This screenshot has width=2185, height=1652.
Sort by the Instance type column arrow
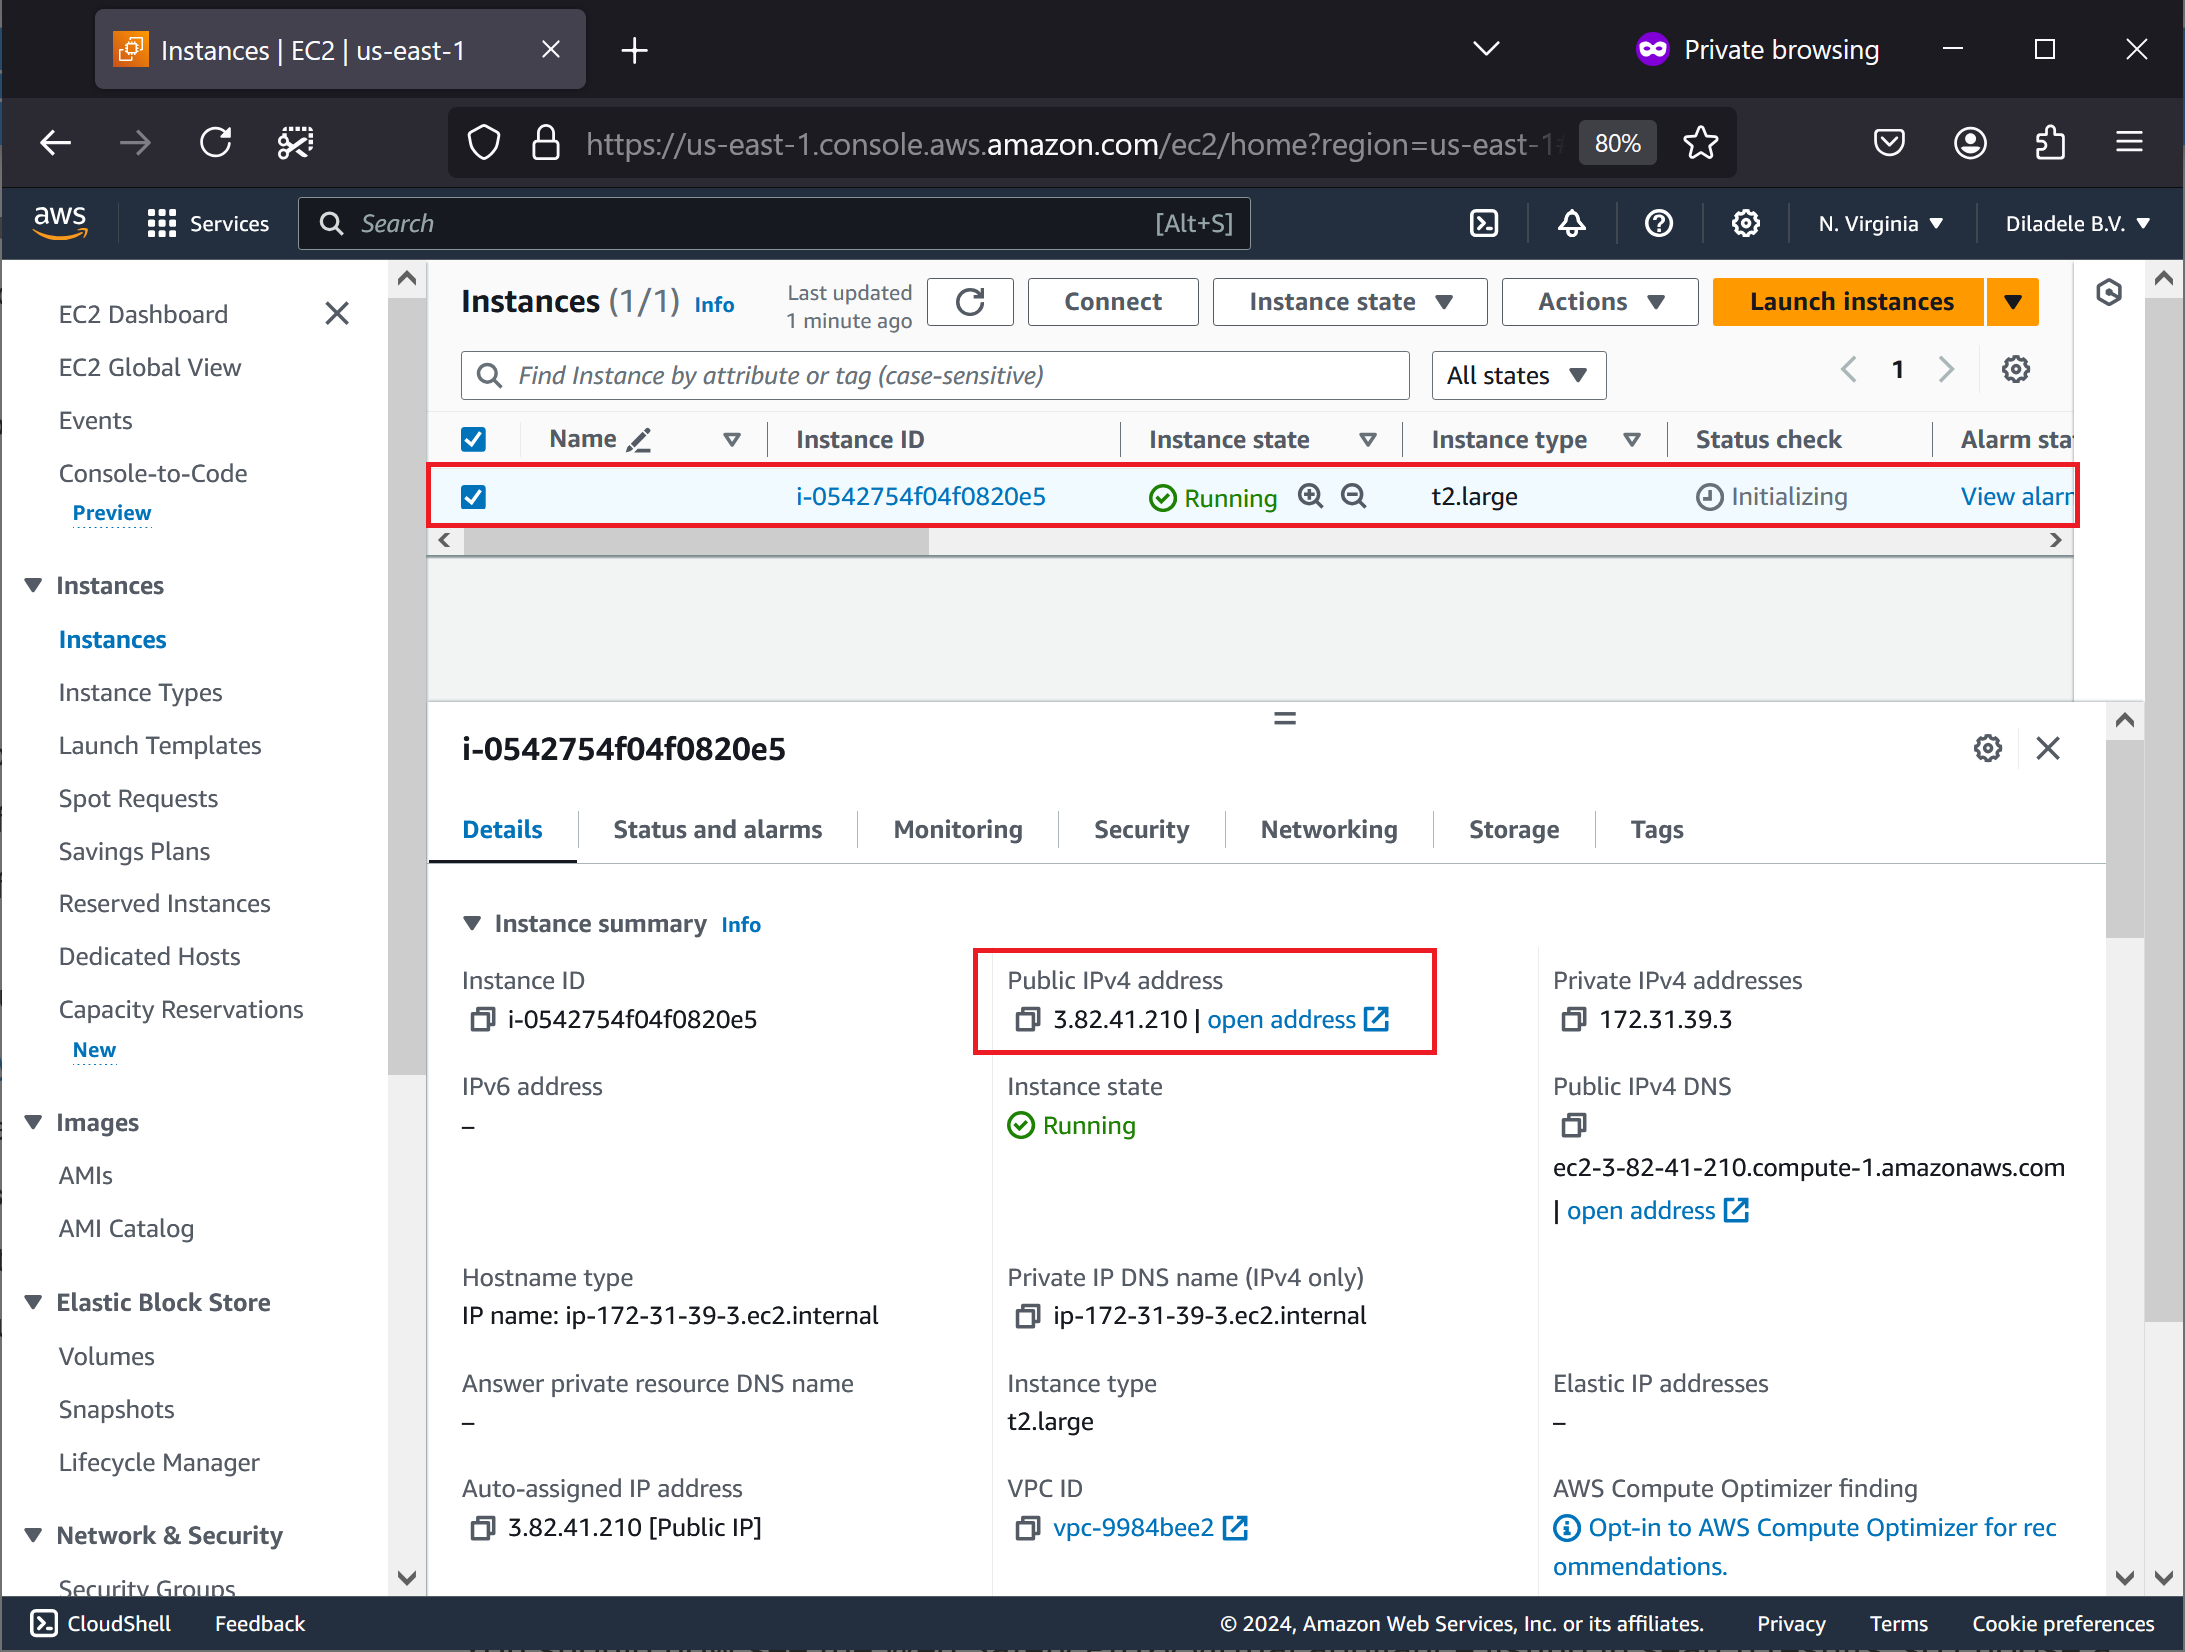1632,440
